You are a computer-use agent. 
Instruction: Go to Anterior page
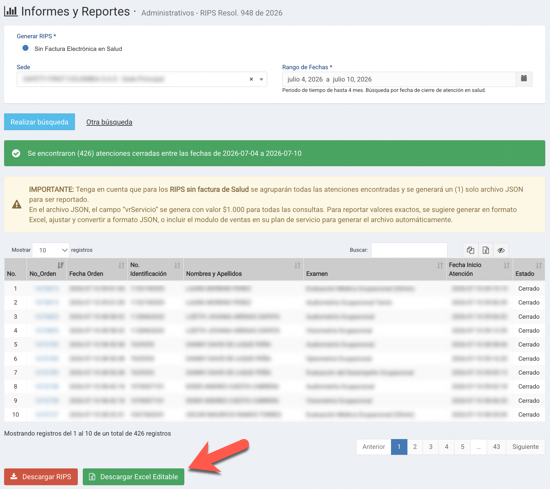coord(374,447)
